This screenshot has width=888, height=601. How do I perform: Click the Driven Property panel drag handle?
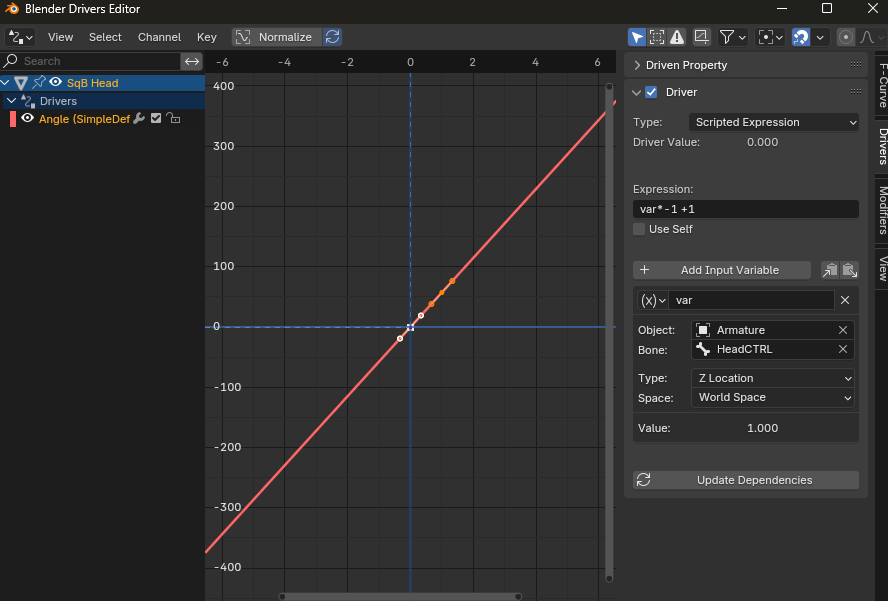tap(856, 65)
